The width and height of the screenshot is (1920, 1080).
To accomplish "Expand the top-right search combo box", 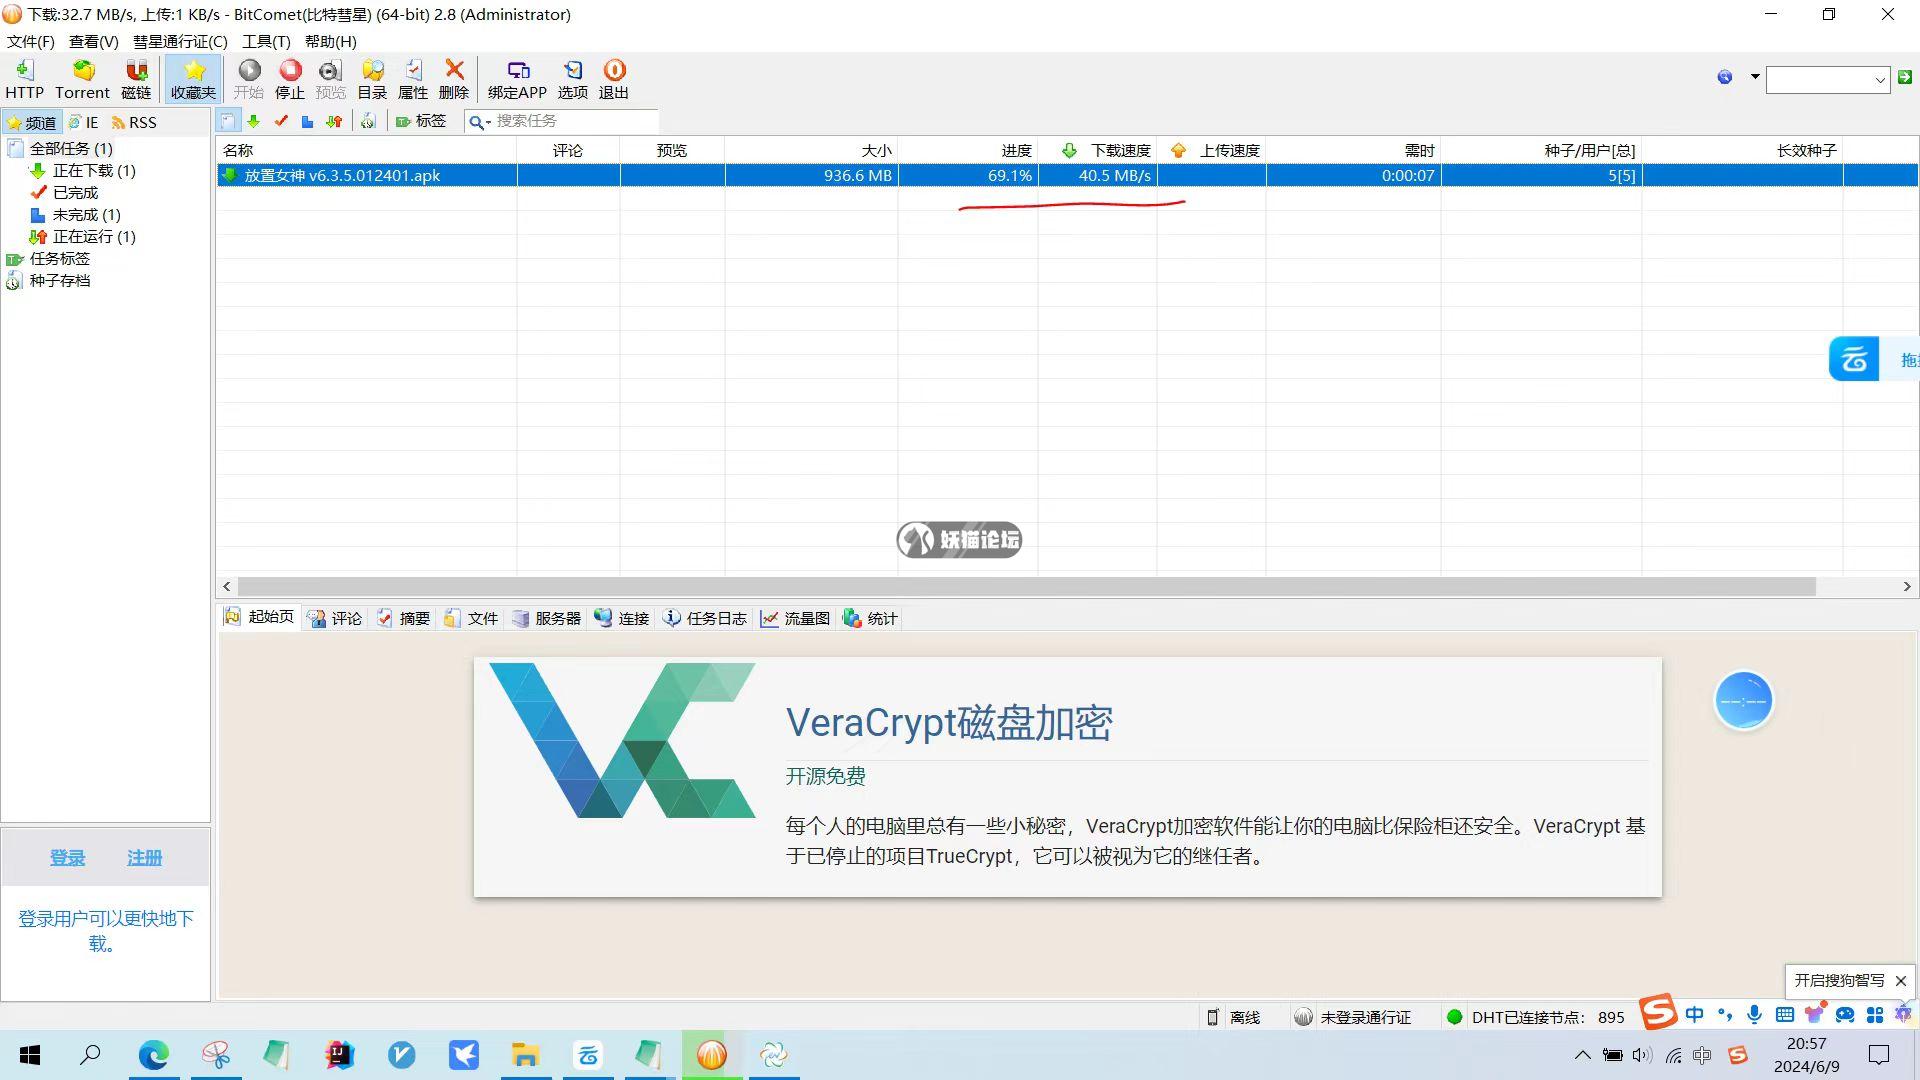I will coord(1879,79).
